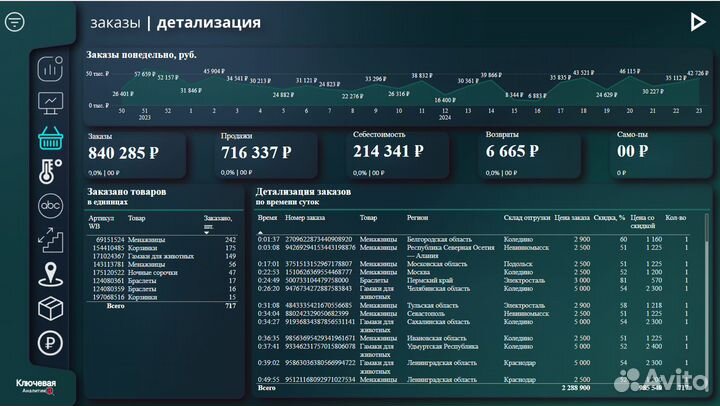Select the 'Менажницы' row with article 69151524
Screen dimensions: 720x406
click(x=160, y=240)
